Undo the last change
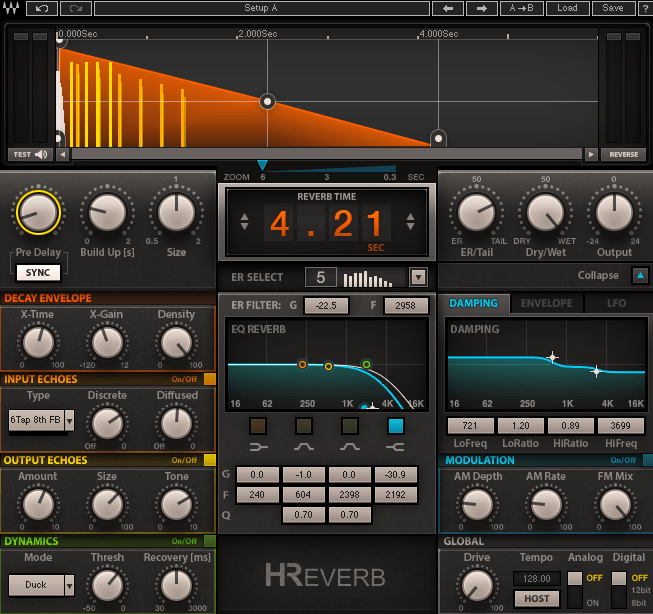Image resolution: width=653 pixels, height=614 pixels. [42, 8]
